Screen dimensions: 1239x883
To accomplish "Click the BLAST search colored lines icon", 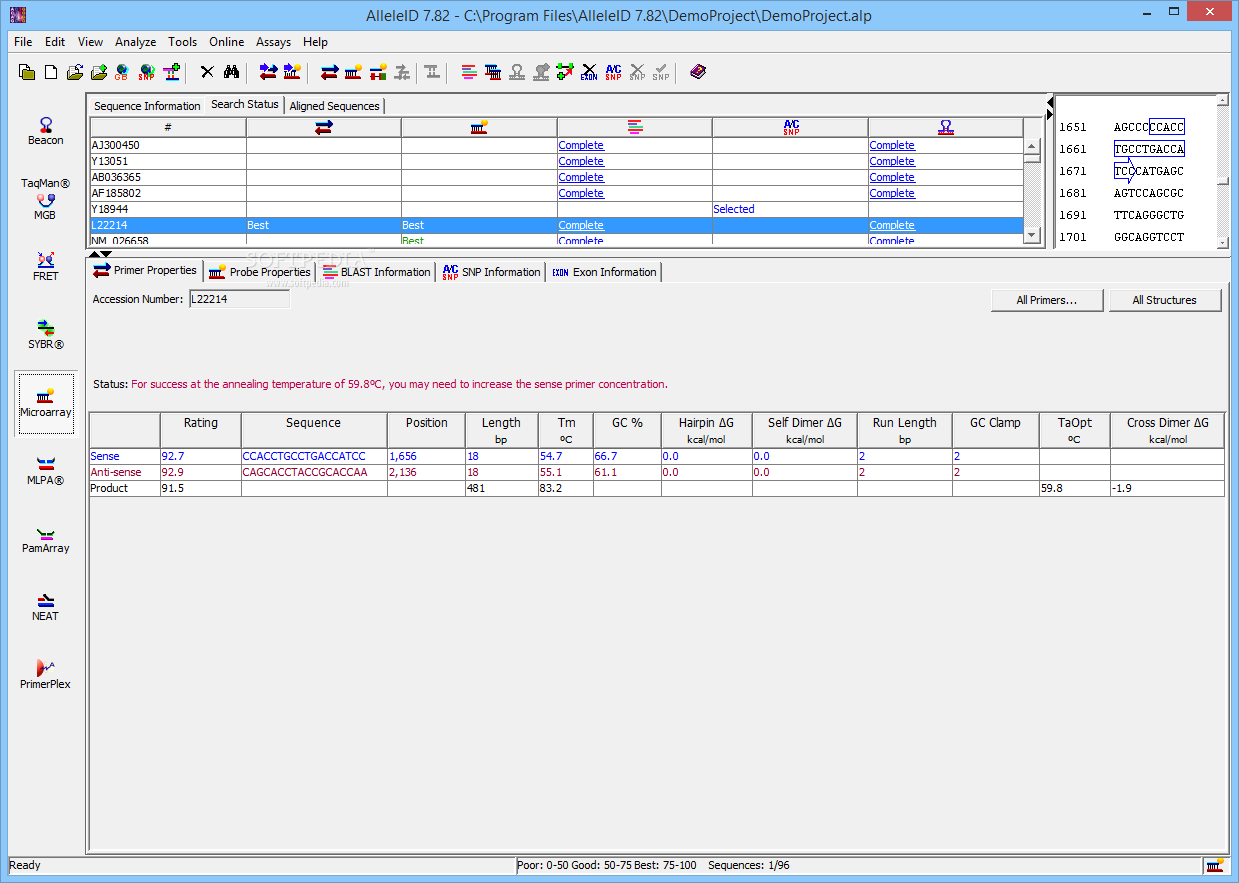I will tap(469, 72).
